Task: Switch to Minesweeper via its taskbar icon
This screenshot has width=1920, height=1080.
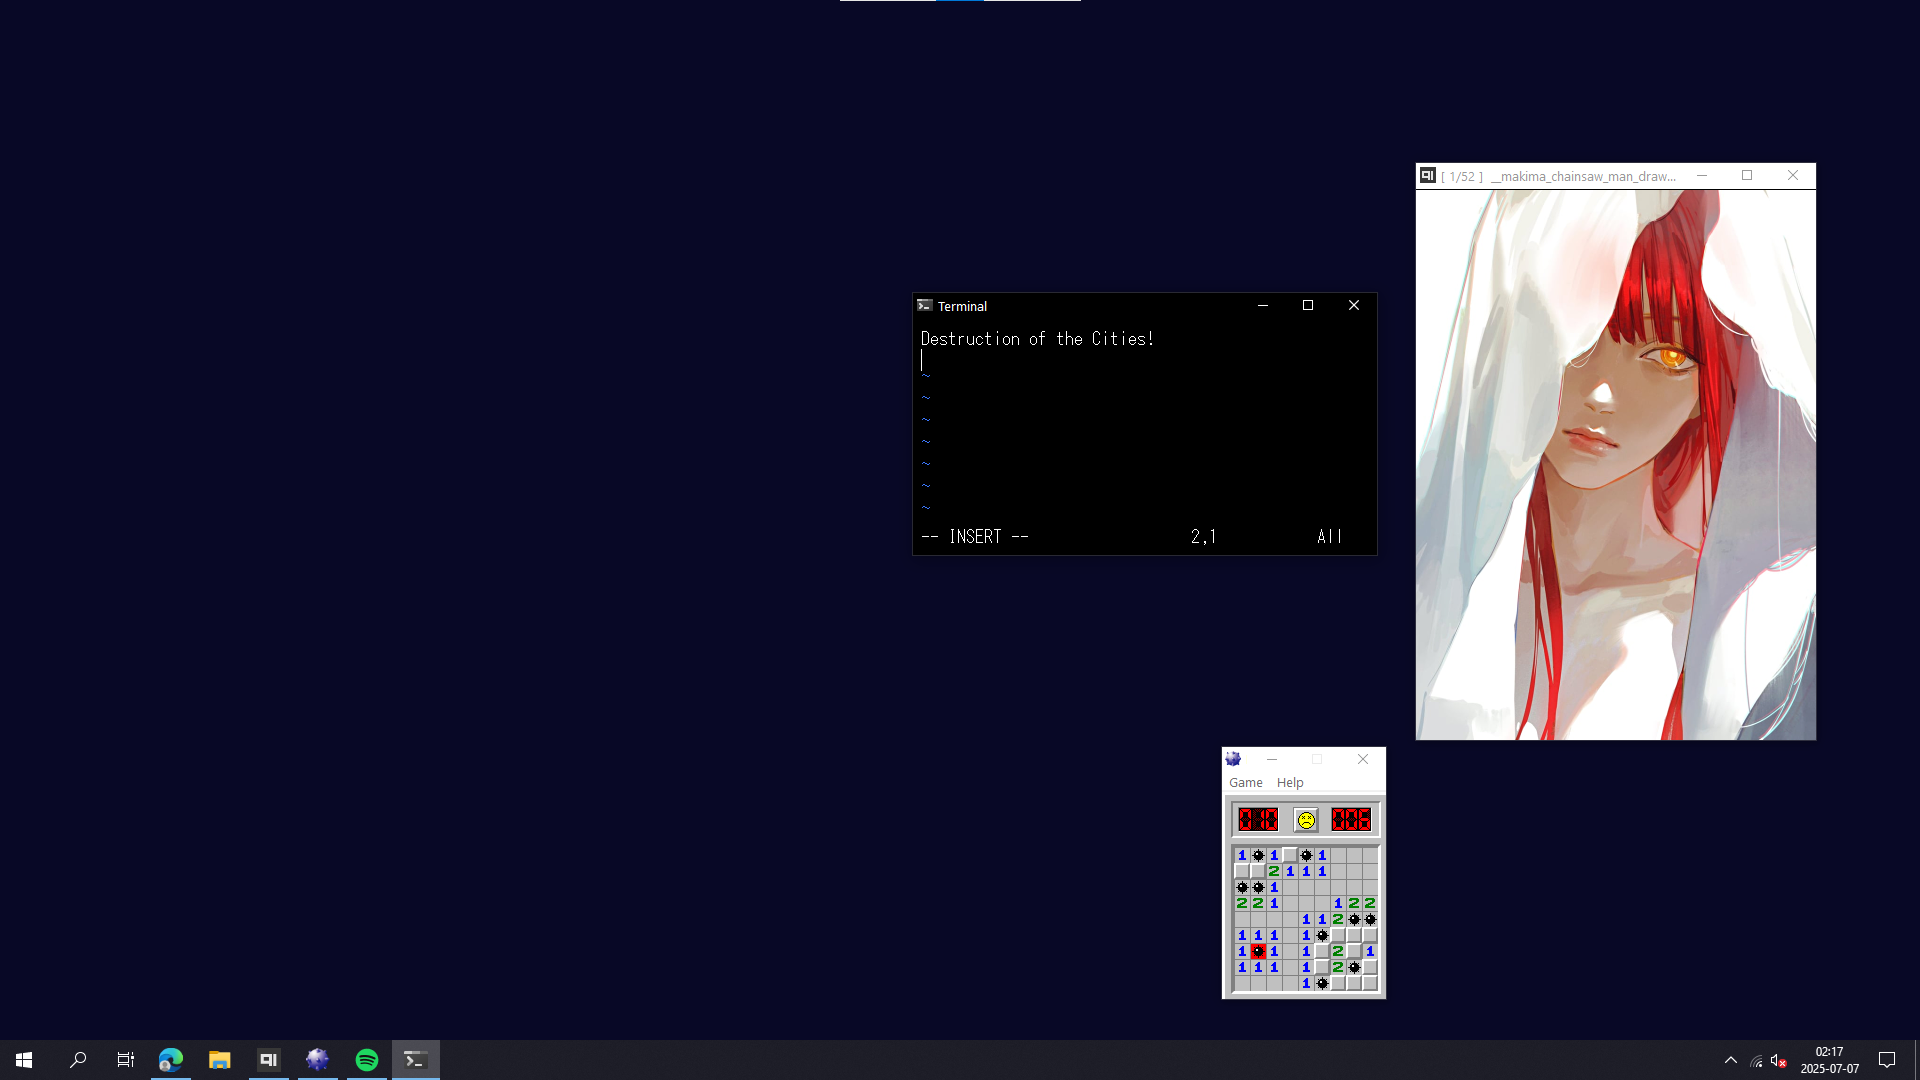Action: point(318,1060)
